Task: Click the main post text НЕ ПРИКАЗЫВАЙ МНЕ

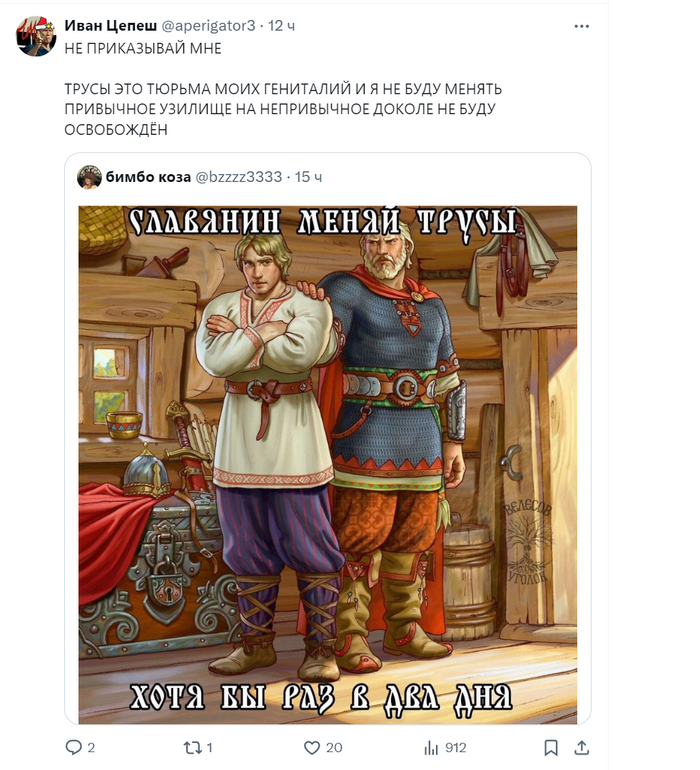Action: click(143, 48)
